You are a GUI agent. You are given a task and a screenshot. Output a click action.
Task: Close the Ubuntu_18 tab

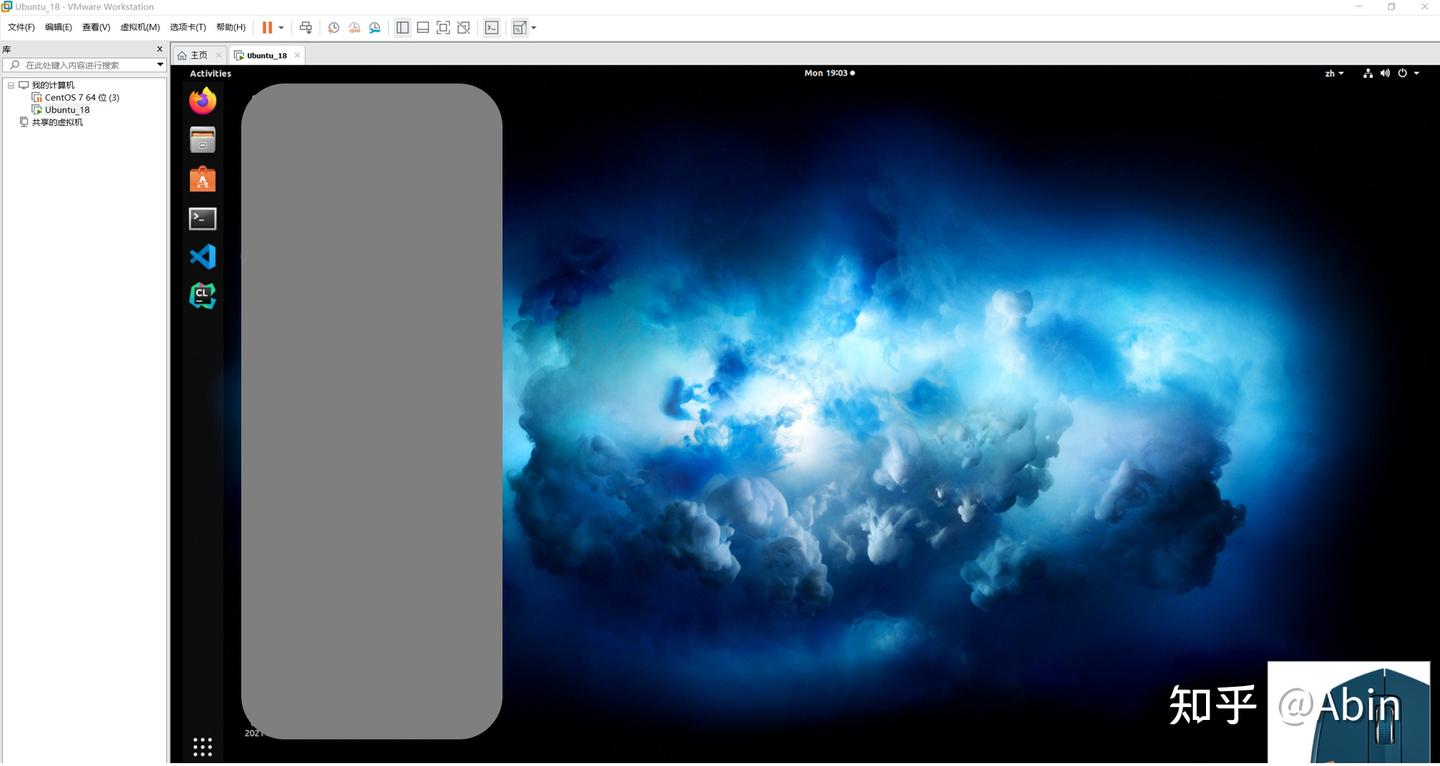click(x=297, y=55)
